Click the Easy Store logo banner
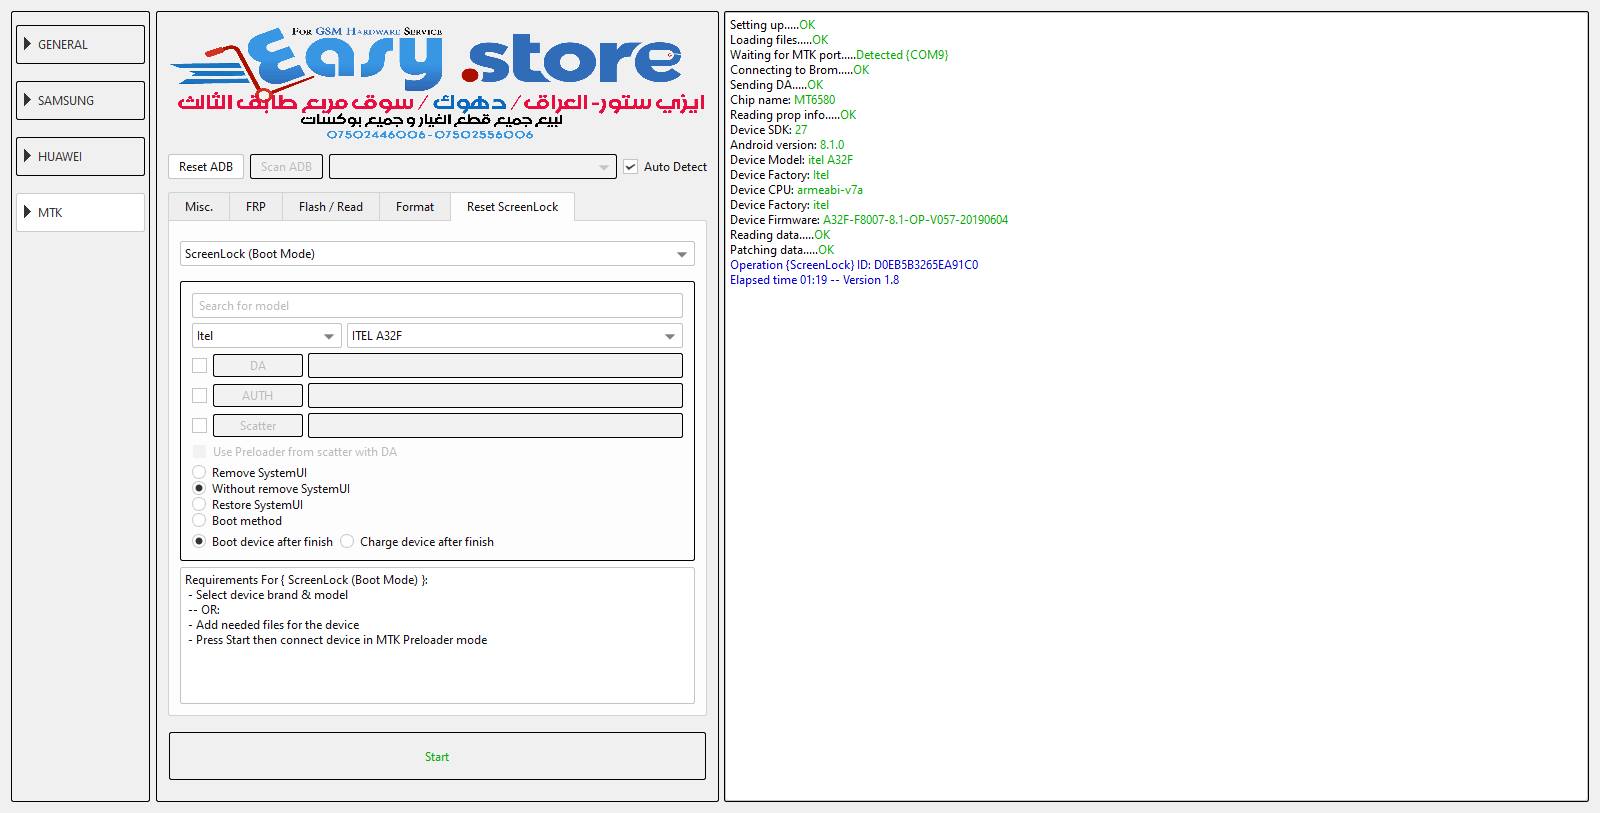This screenshot has width=1600, height=813. point(437,83)
